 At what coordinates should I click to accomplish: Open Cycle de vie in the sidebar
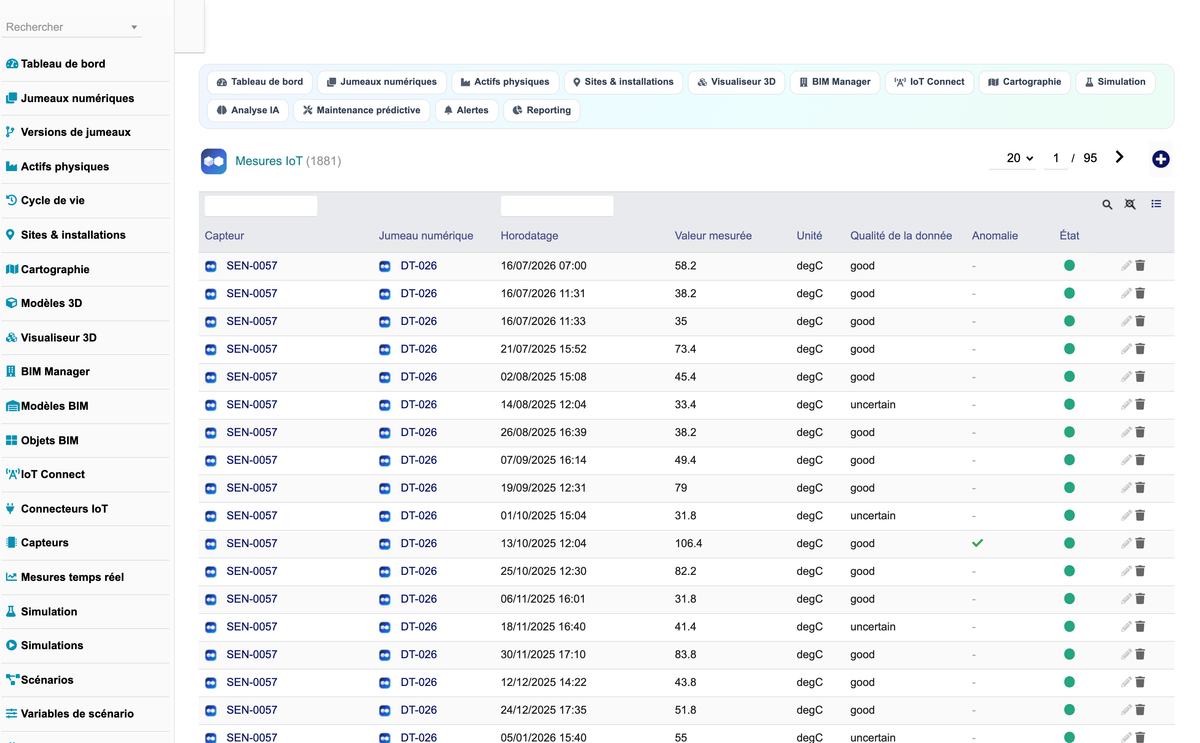(53, 200)
